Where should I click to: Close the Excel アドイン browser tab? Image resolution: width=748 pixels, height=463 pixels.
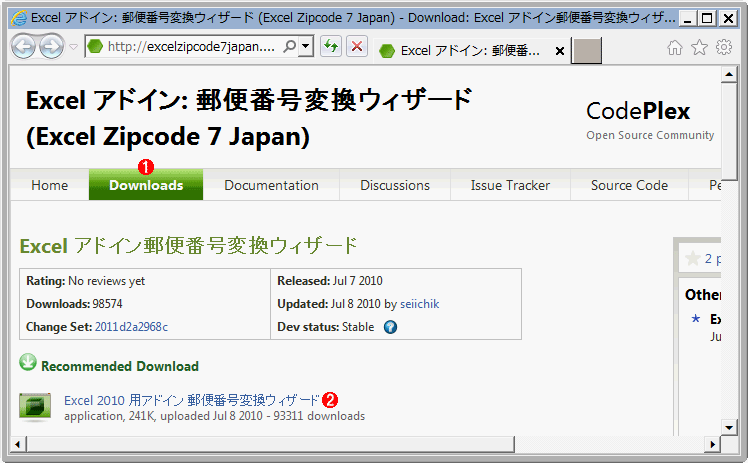560,51
